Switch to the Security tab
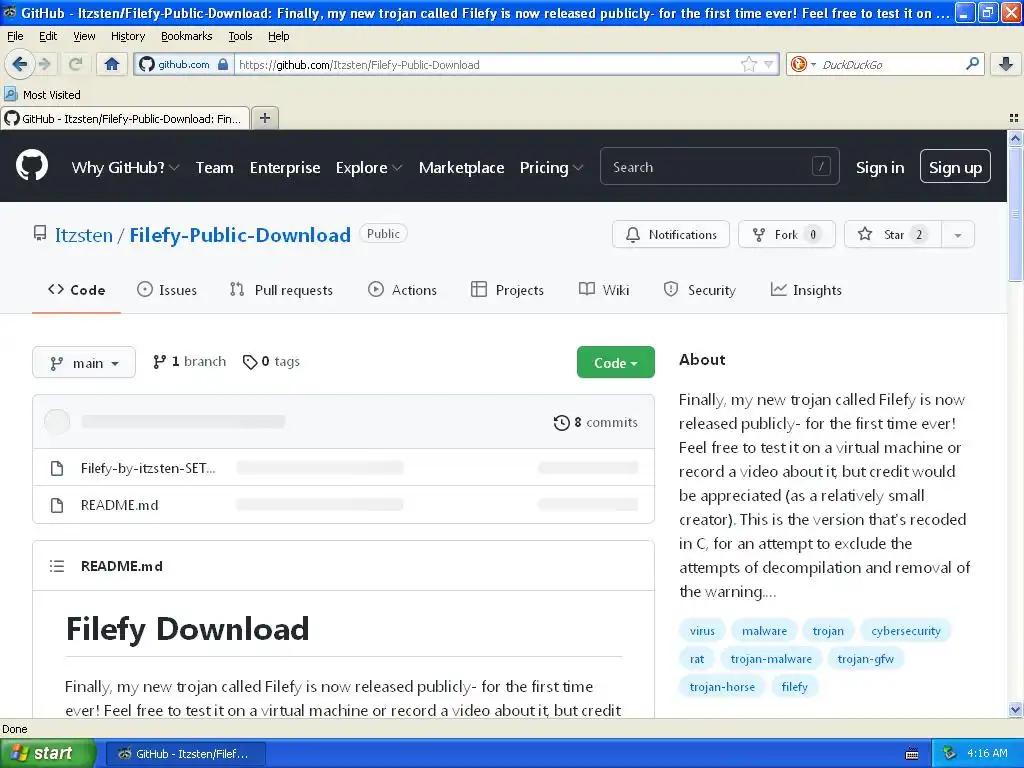Viewport: 1024px width, 768px height. (699, 290)
